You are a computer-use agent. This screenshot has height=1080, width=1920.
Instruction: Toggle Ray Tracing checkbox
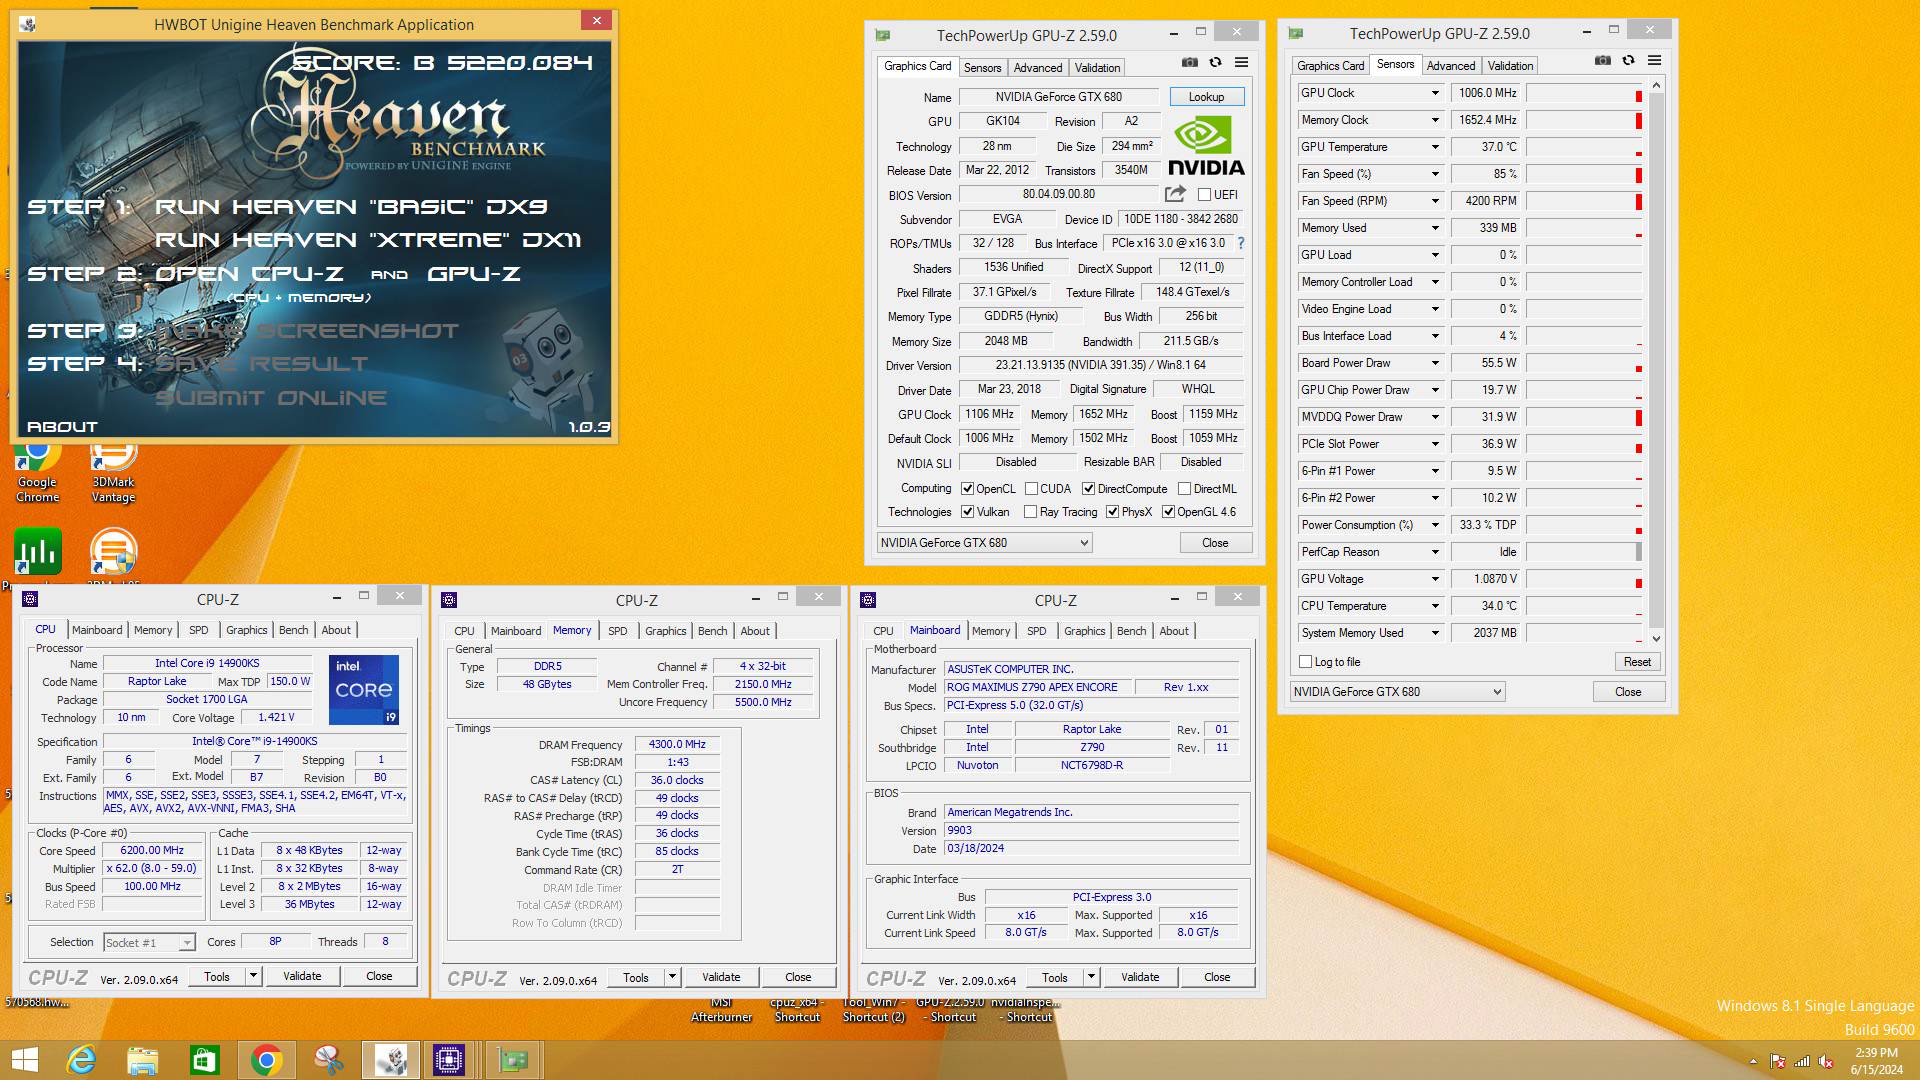1031,512
